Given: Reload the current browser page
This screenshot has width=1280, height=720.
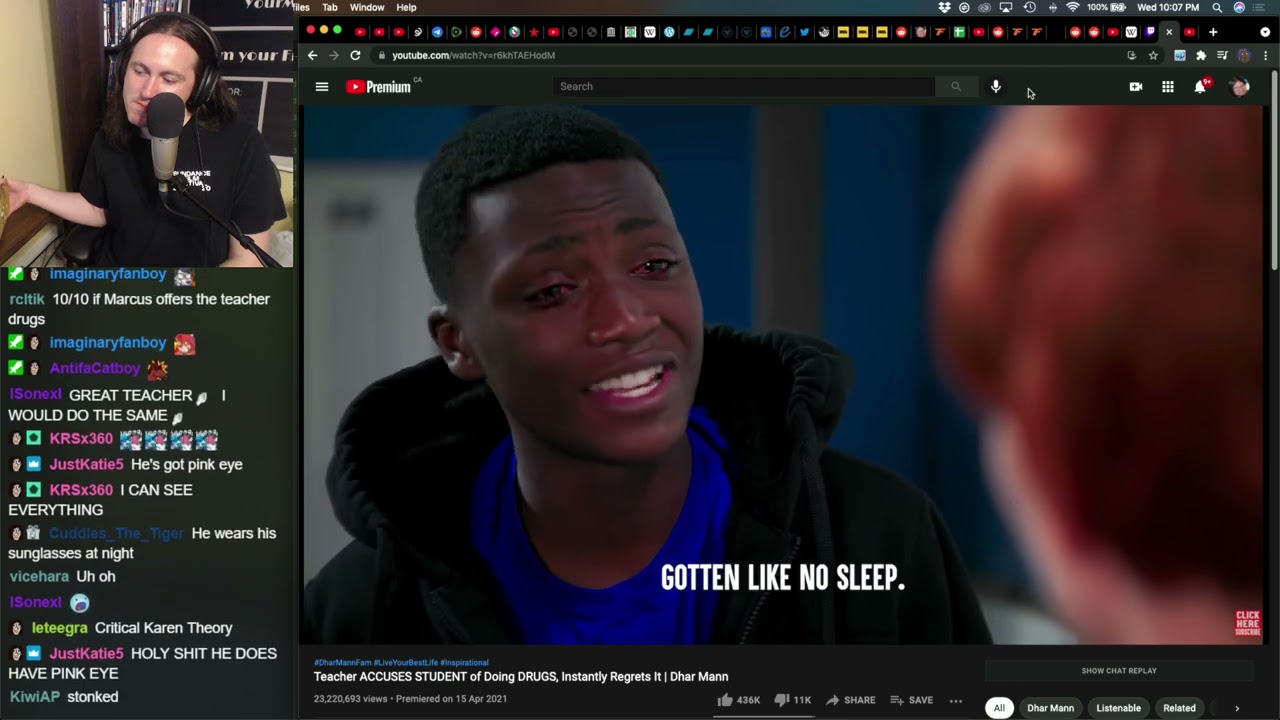Looking at the screenshot, I should 355,55.
